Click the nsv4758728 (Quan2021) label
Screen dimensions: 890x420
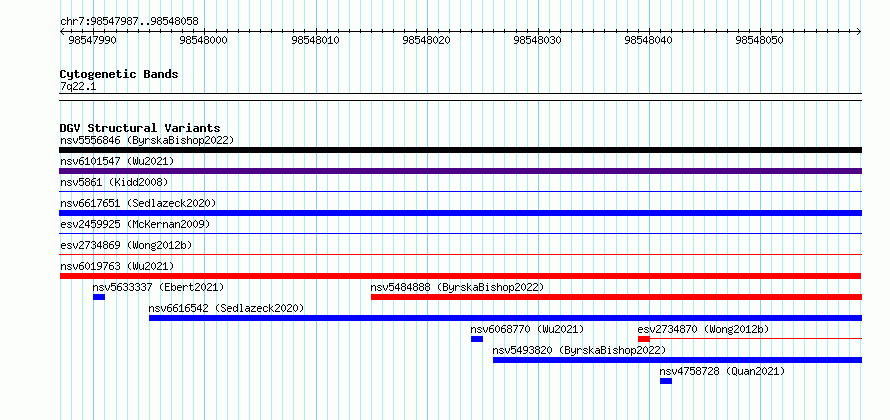[723, 371]
